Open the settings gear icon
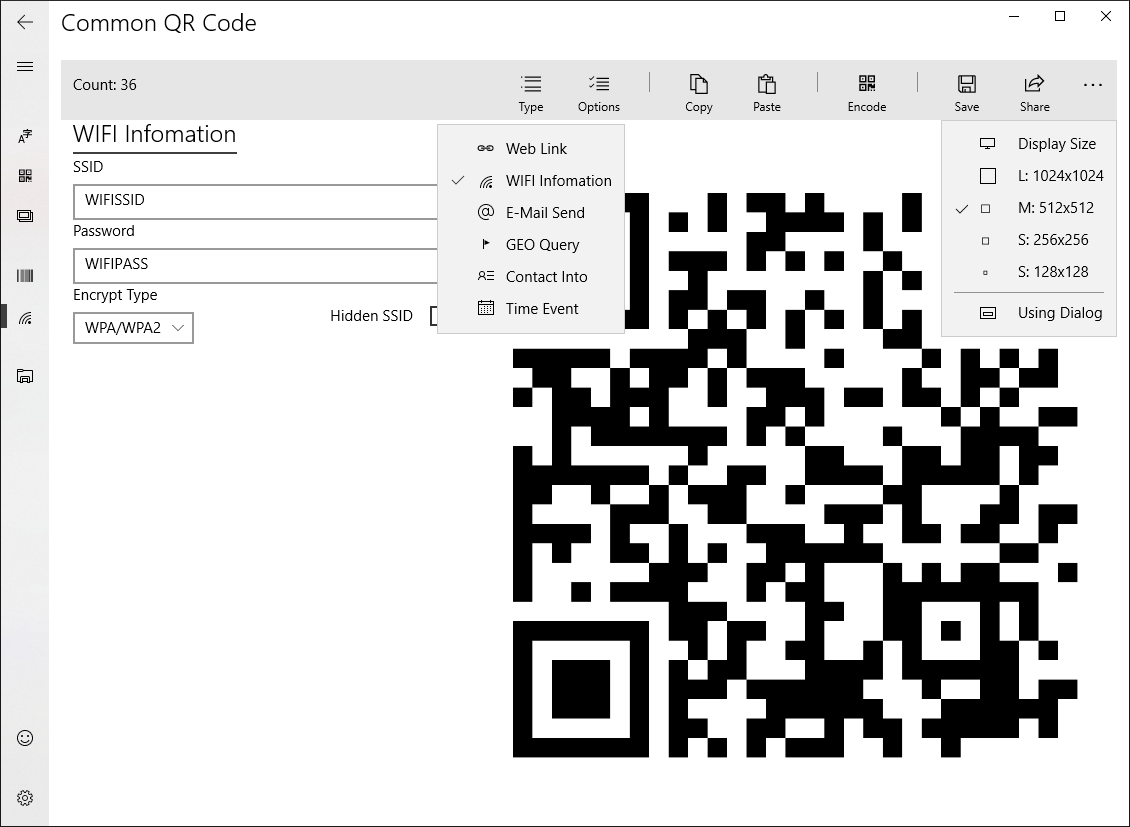The width and height of the screenshot is (1130, 827). 25,798
